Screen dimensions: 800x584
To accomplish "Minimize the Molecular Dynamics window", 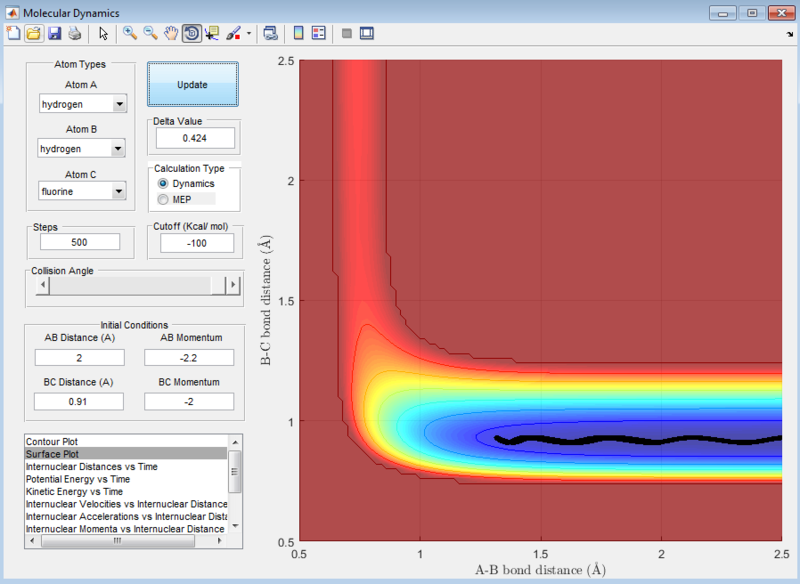I will pos(722,13).
